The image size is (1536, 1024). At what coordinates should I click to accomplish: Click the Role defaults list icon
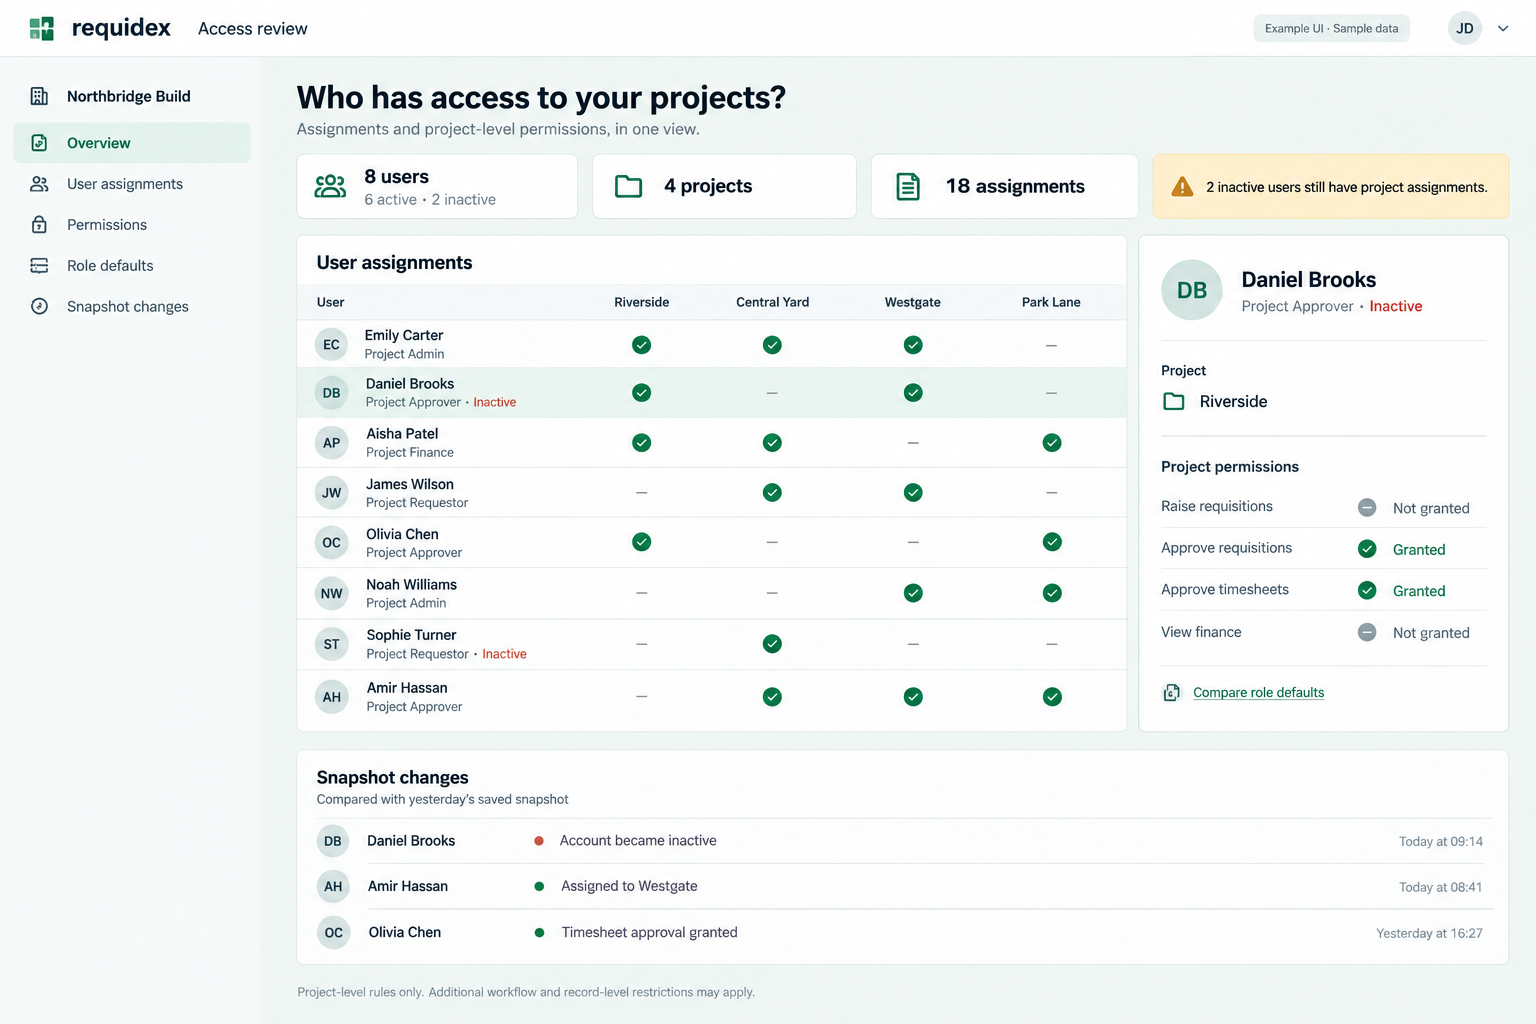tap(39, 266)
